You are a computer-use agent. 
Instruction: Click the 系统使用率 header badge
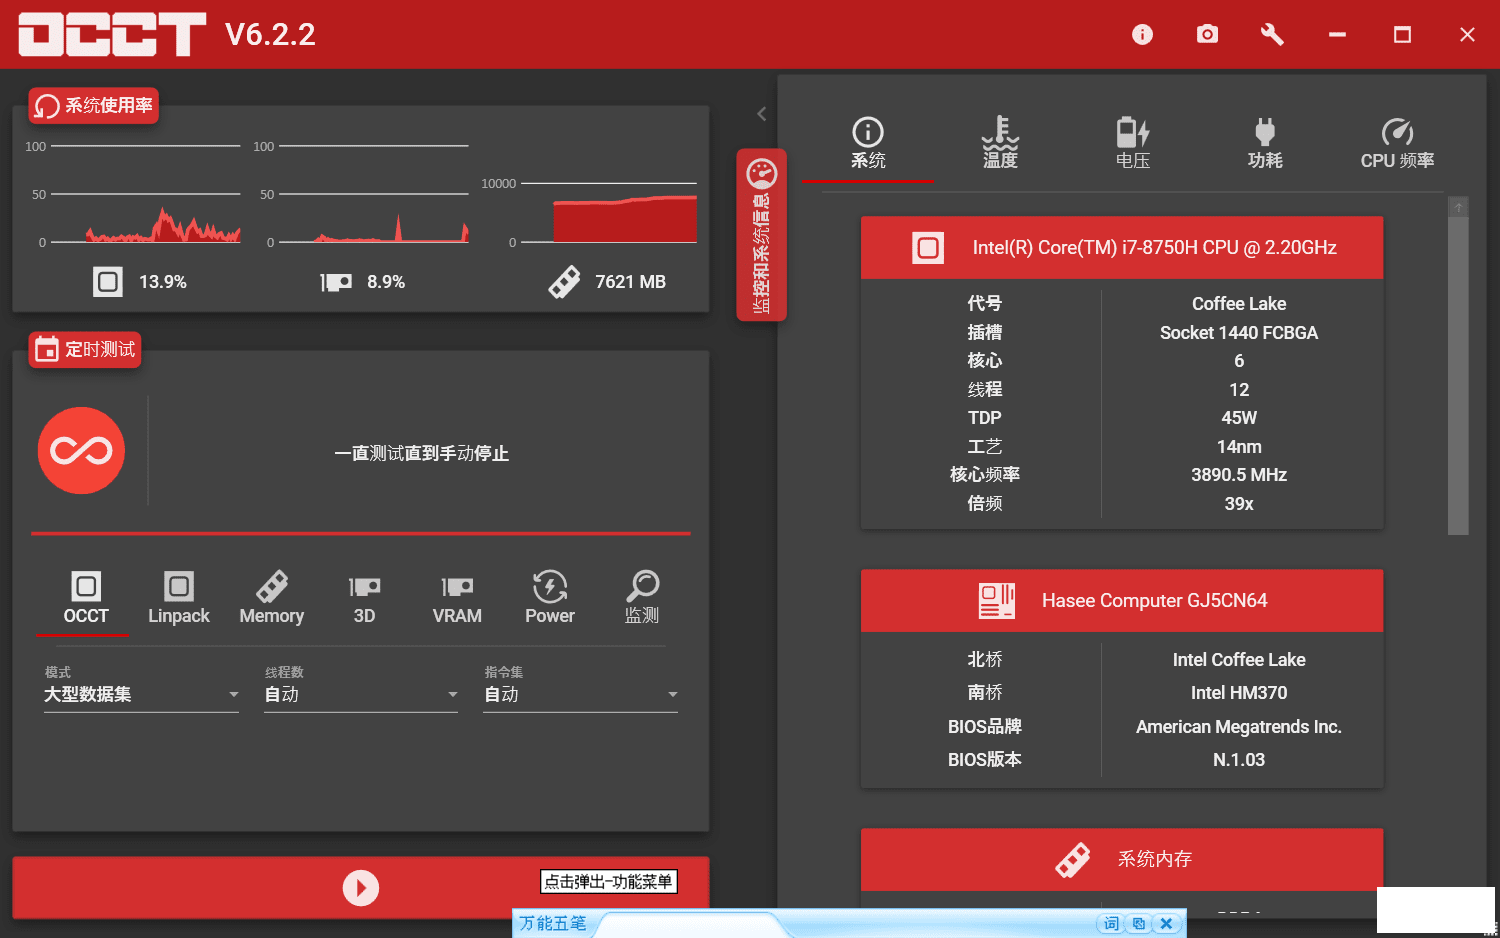point(94,105)
